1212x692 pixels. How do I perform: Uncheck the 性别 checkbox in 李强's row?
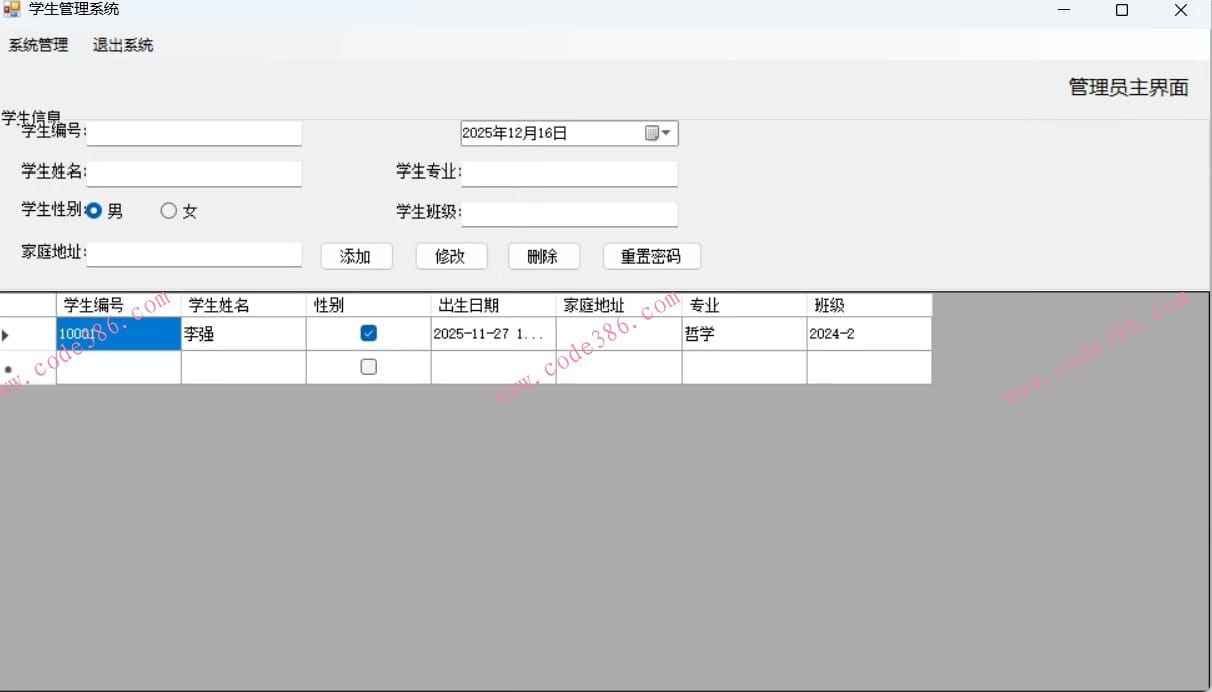[x=368, y=332]
